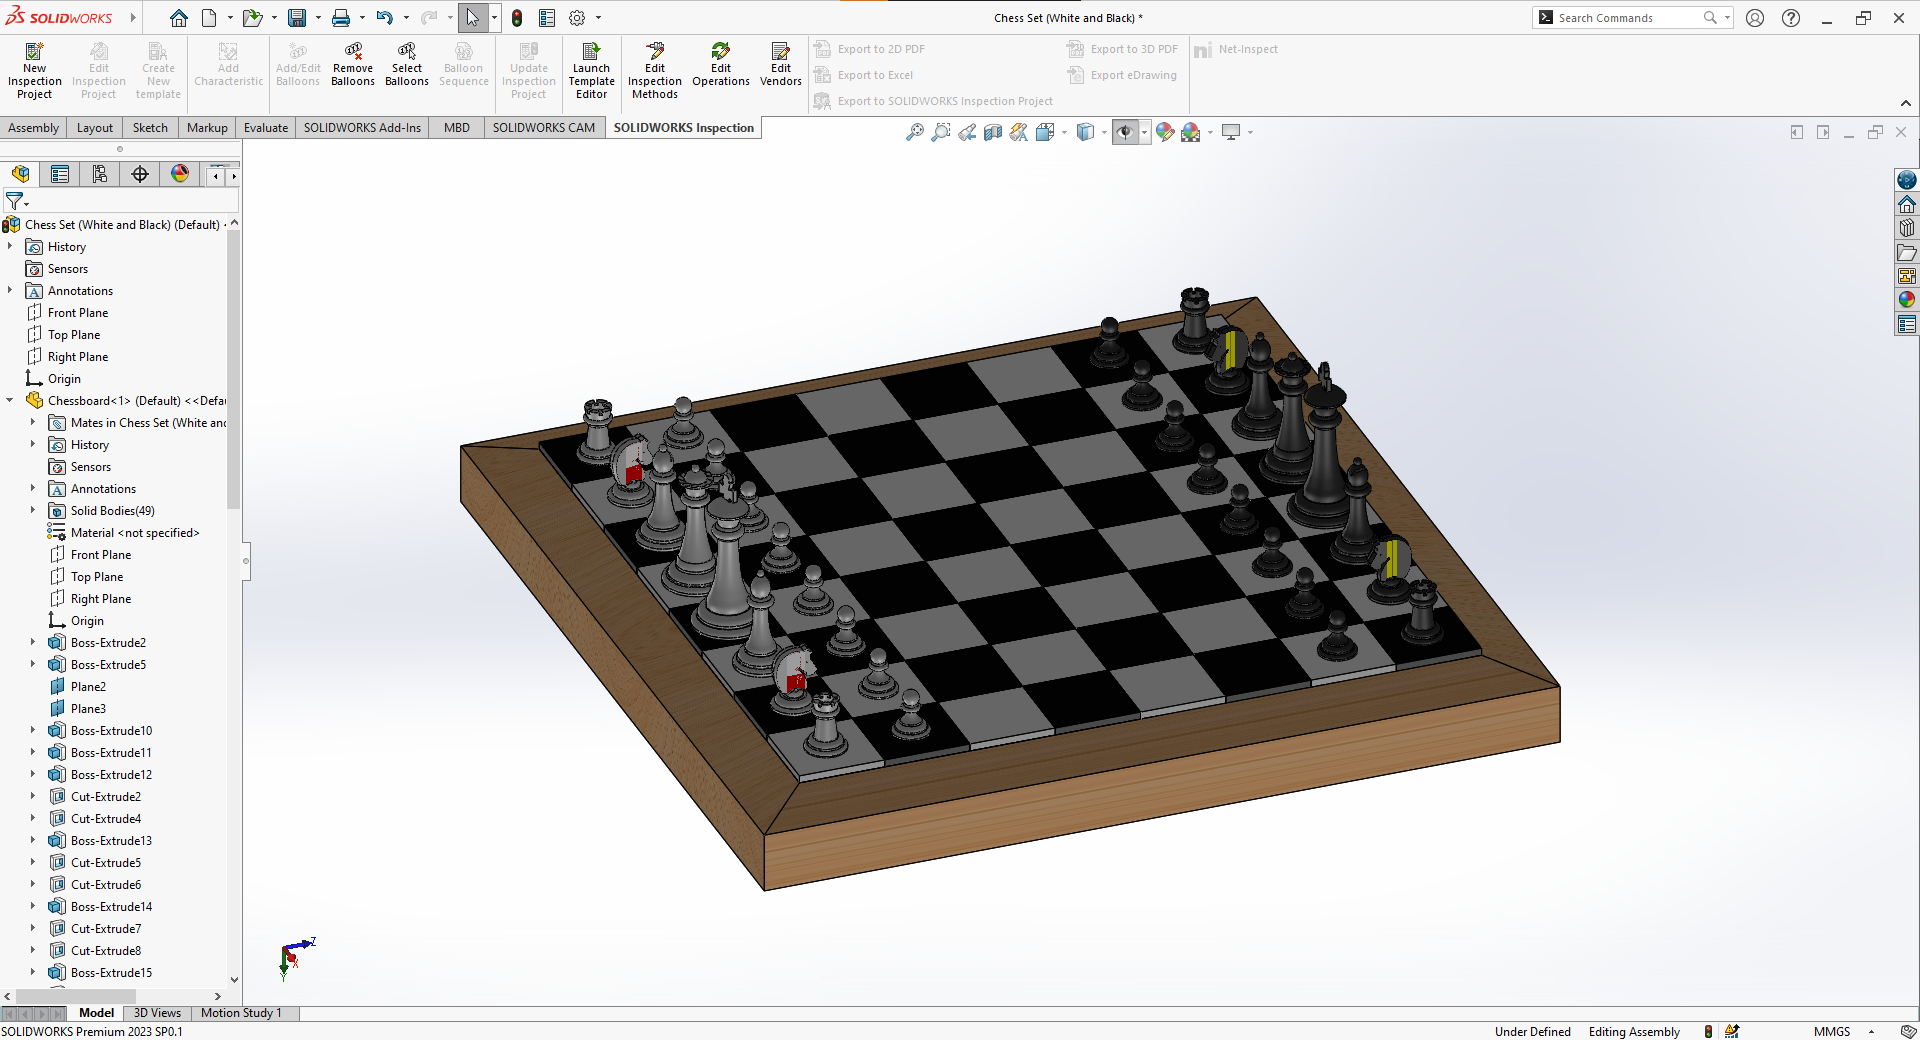Open unit system MMGS dropdown
Viewport: 1920px width, 1040px height.
click(x=1871, y=1031)
